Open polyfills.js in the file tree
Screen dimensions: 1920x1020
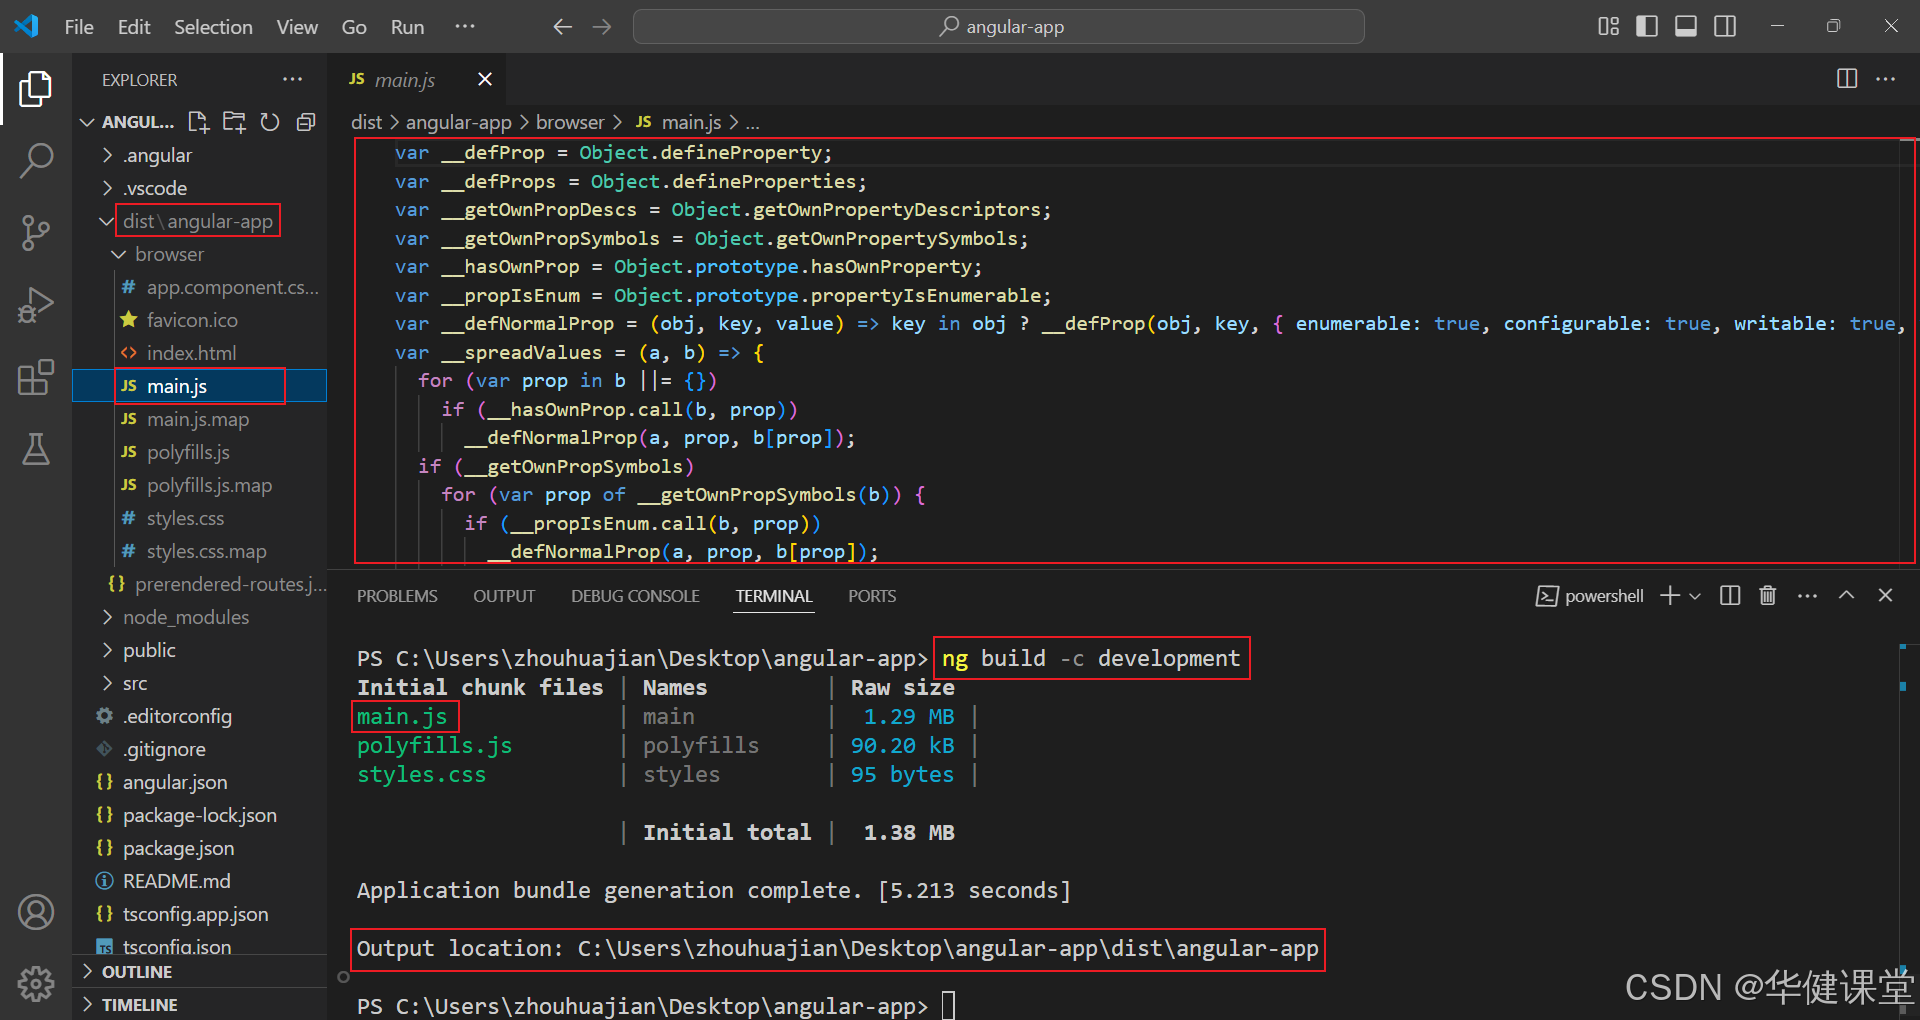coord(200,452)
